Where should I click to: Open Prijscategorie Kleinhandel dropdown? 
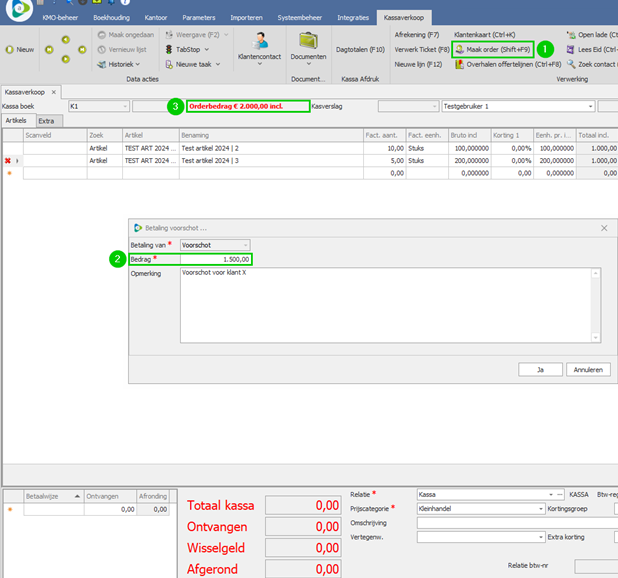click(x=541, y=509)
